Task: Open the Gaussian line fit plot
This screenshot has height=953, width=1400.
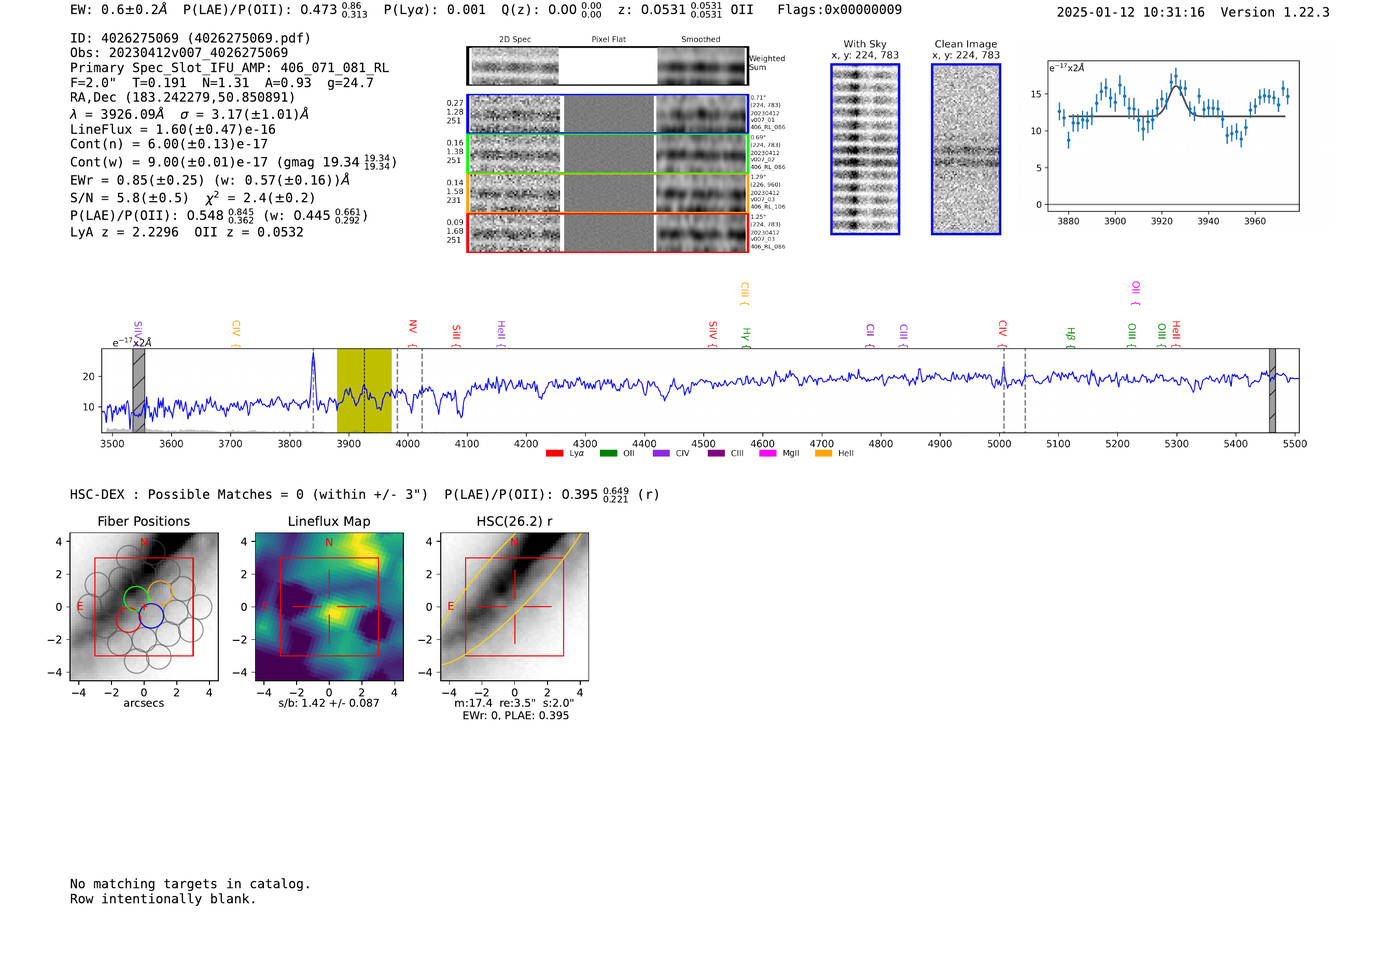Action: (x=1173, y=136)
